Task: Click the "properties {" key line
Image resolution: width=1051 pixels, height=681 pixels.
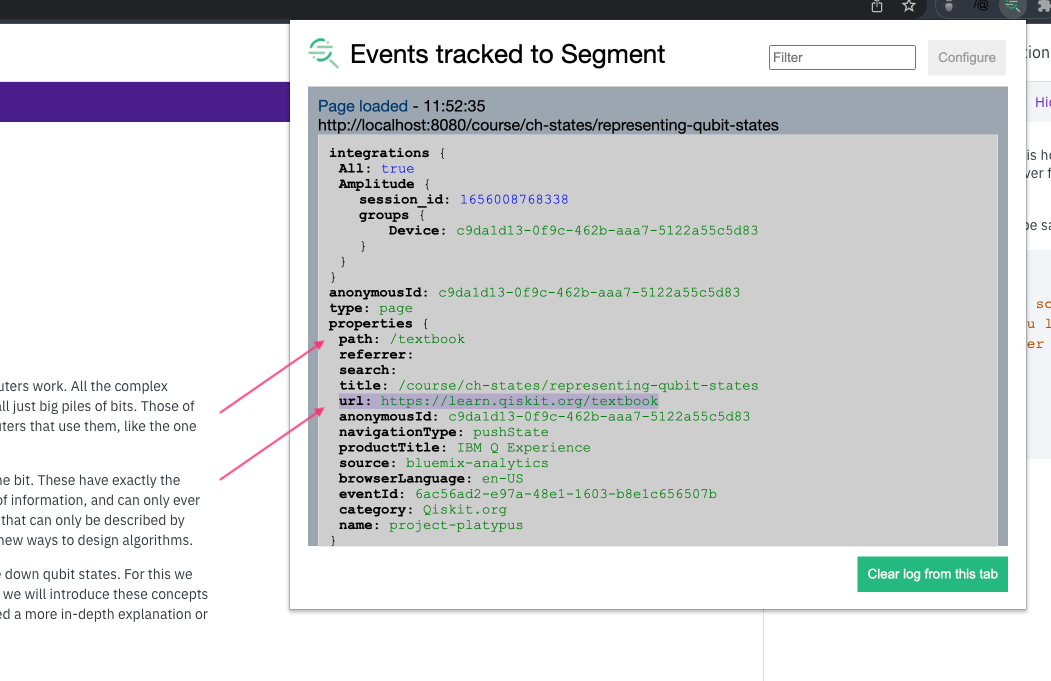Action: 378,324
